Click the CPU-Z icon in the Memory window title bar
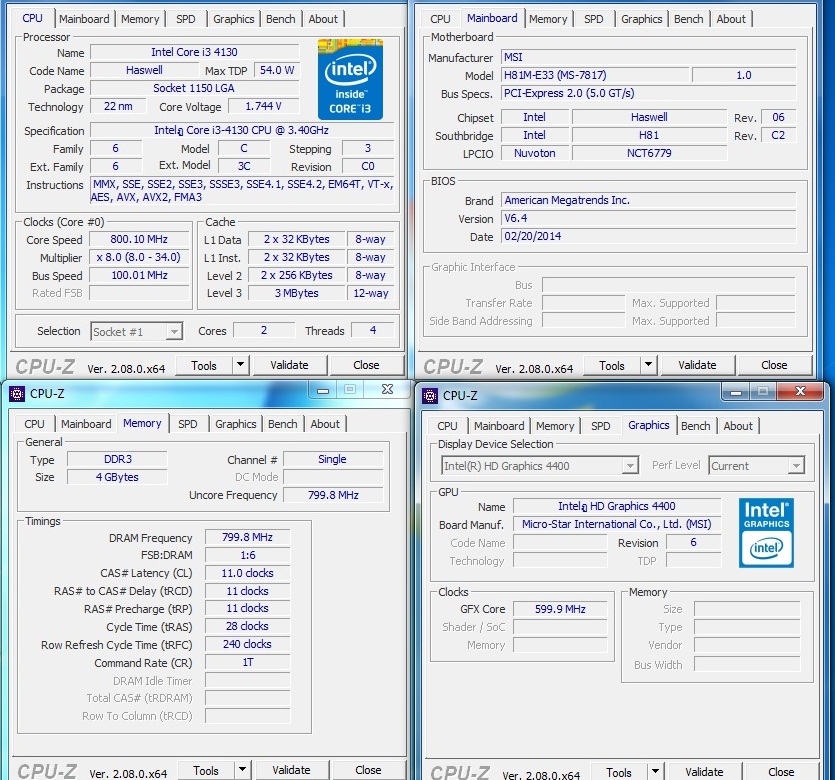The image size is (835, 780). 17,394
